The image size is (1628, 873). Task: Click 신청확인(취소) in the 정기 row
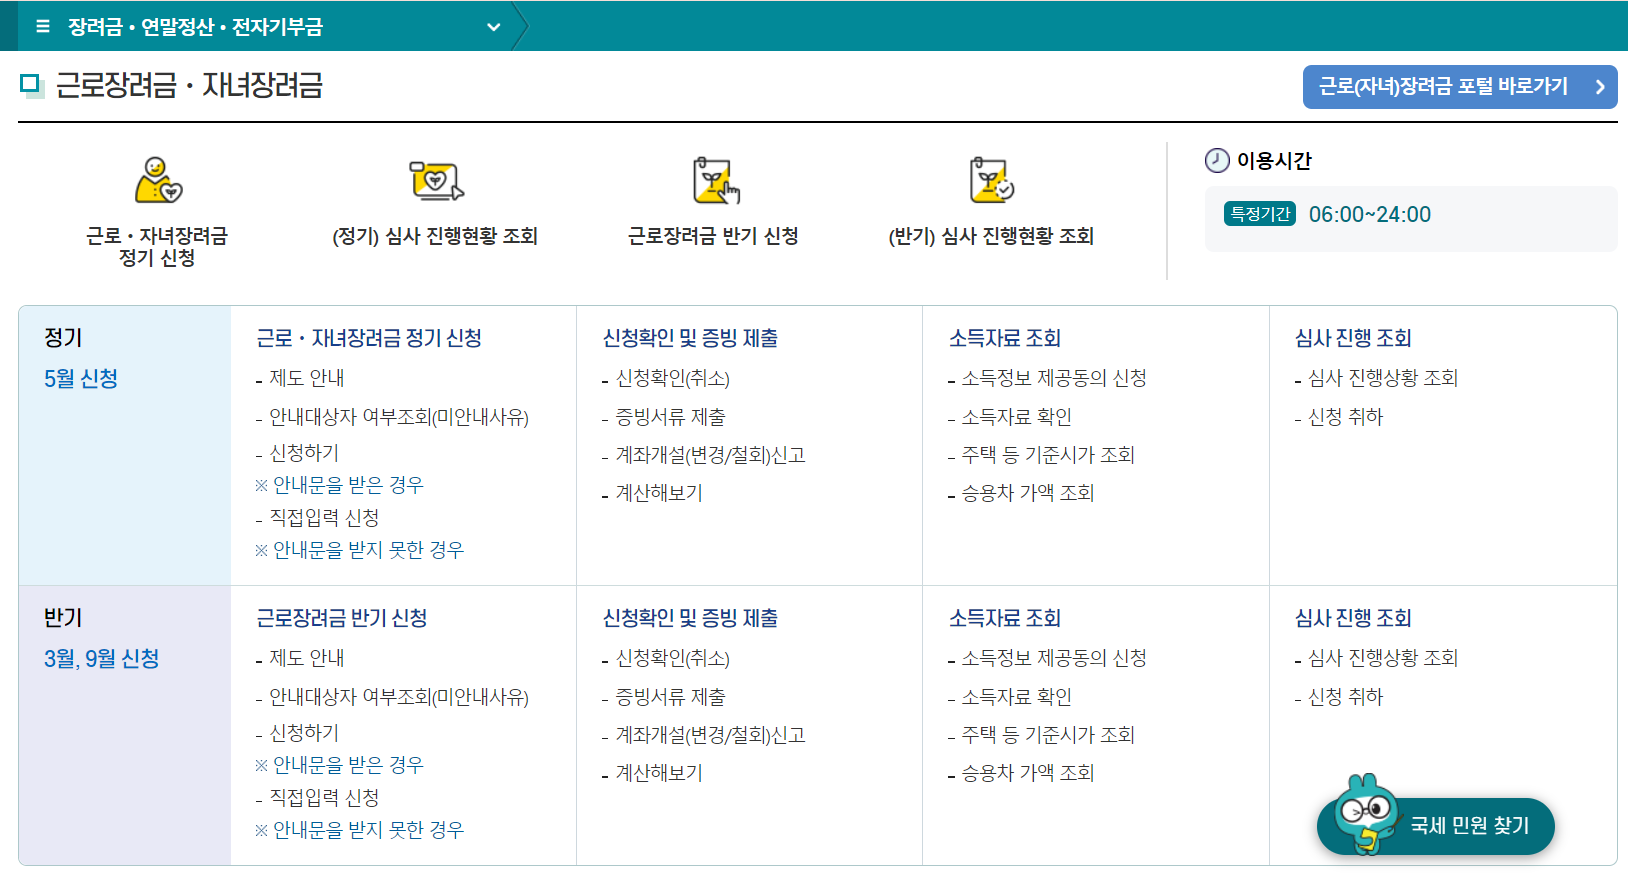tap(673, 378)
